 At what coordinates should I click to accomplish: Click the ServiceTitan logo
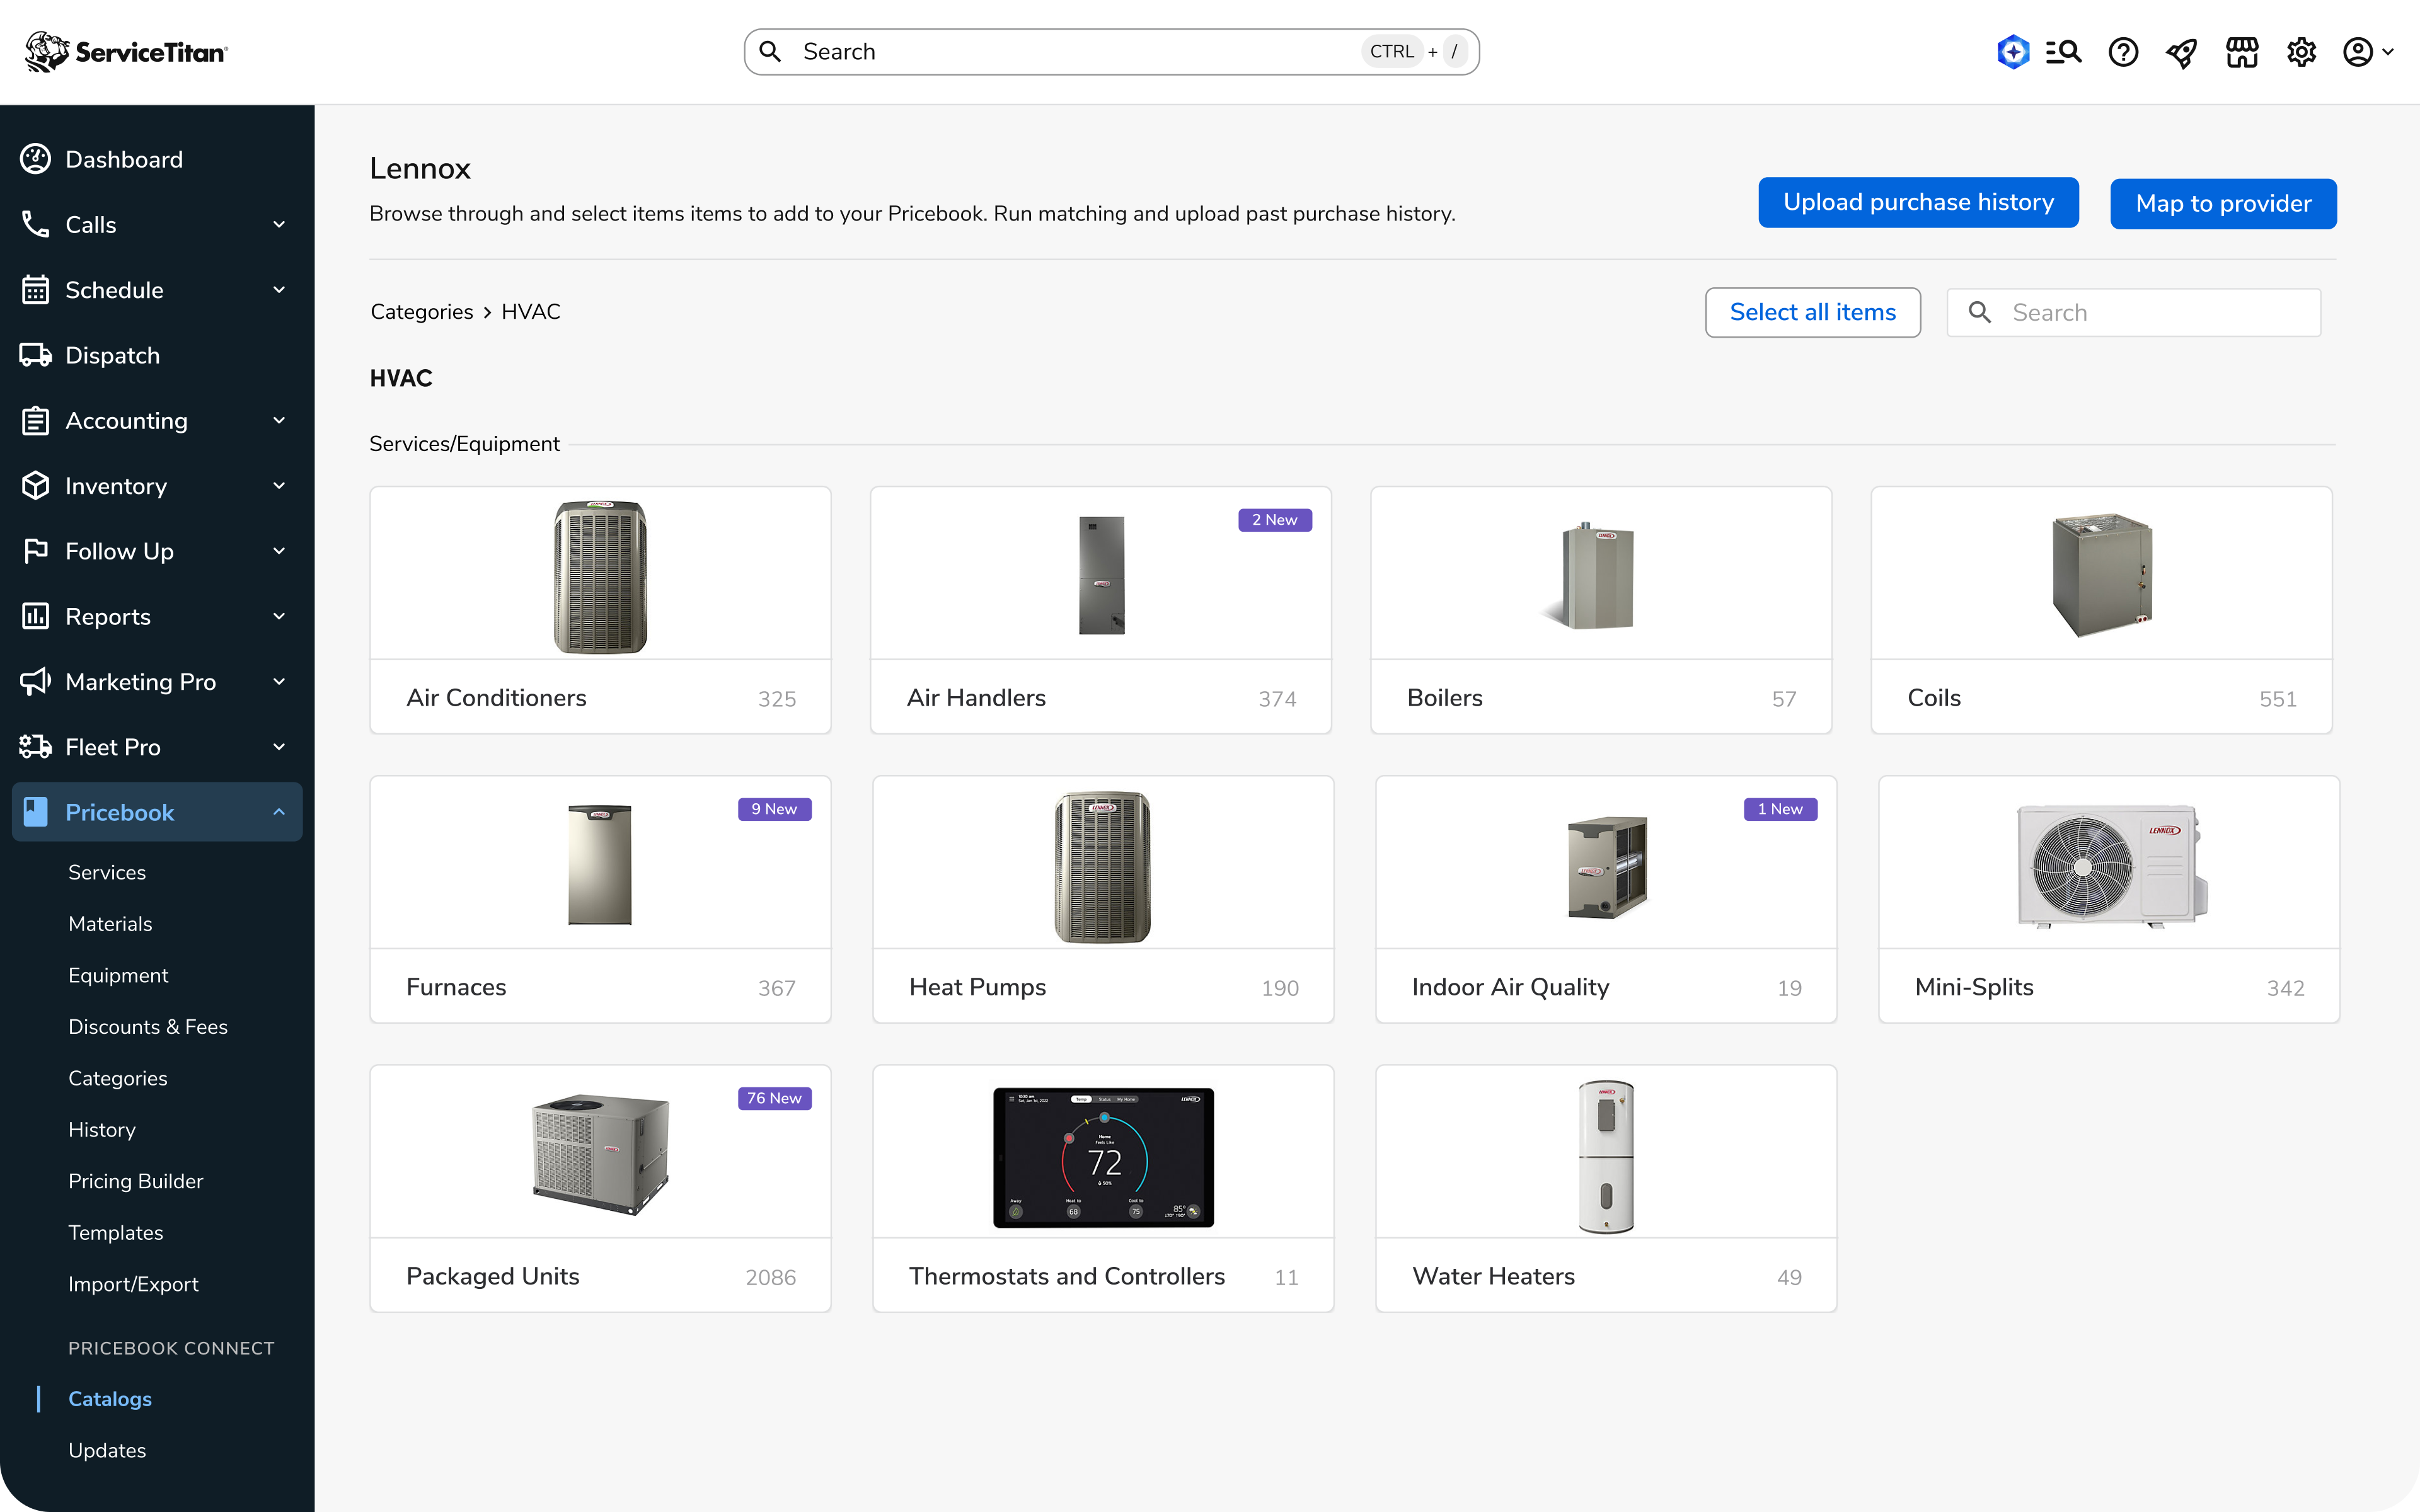click(x=127, y=52)
